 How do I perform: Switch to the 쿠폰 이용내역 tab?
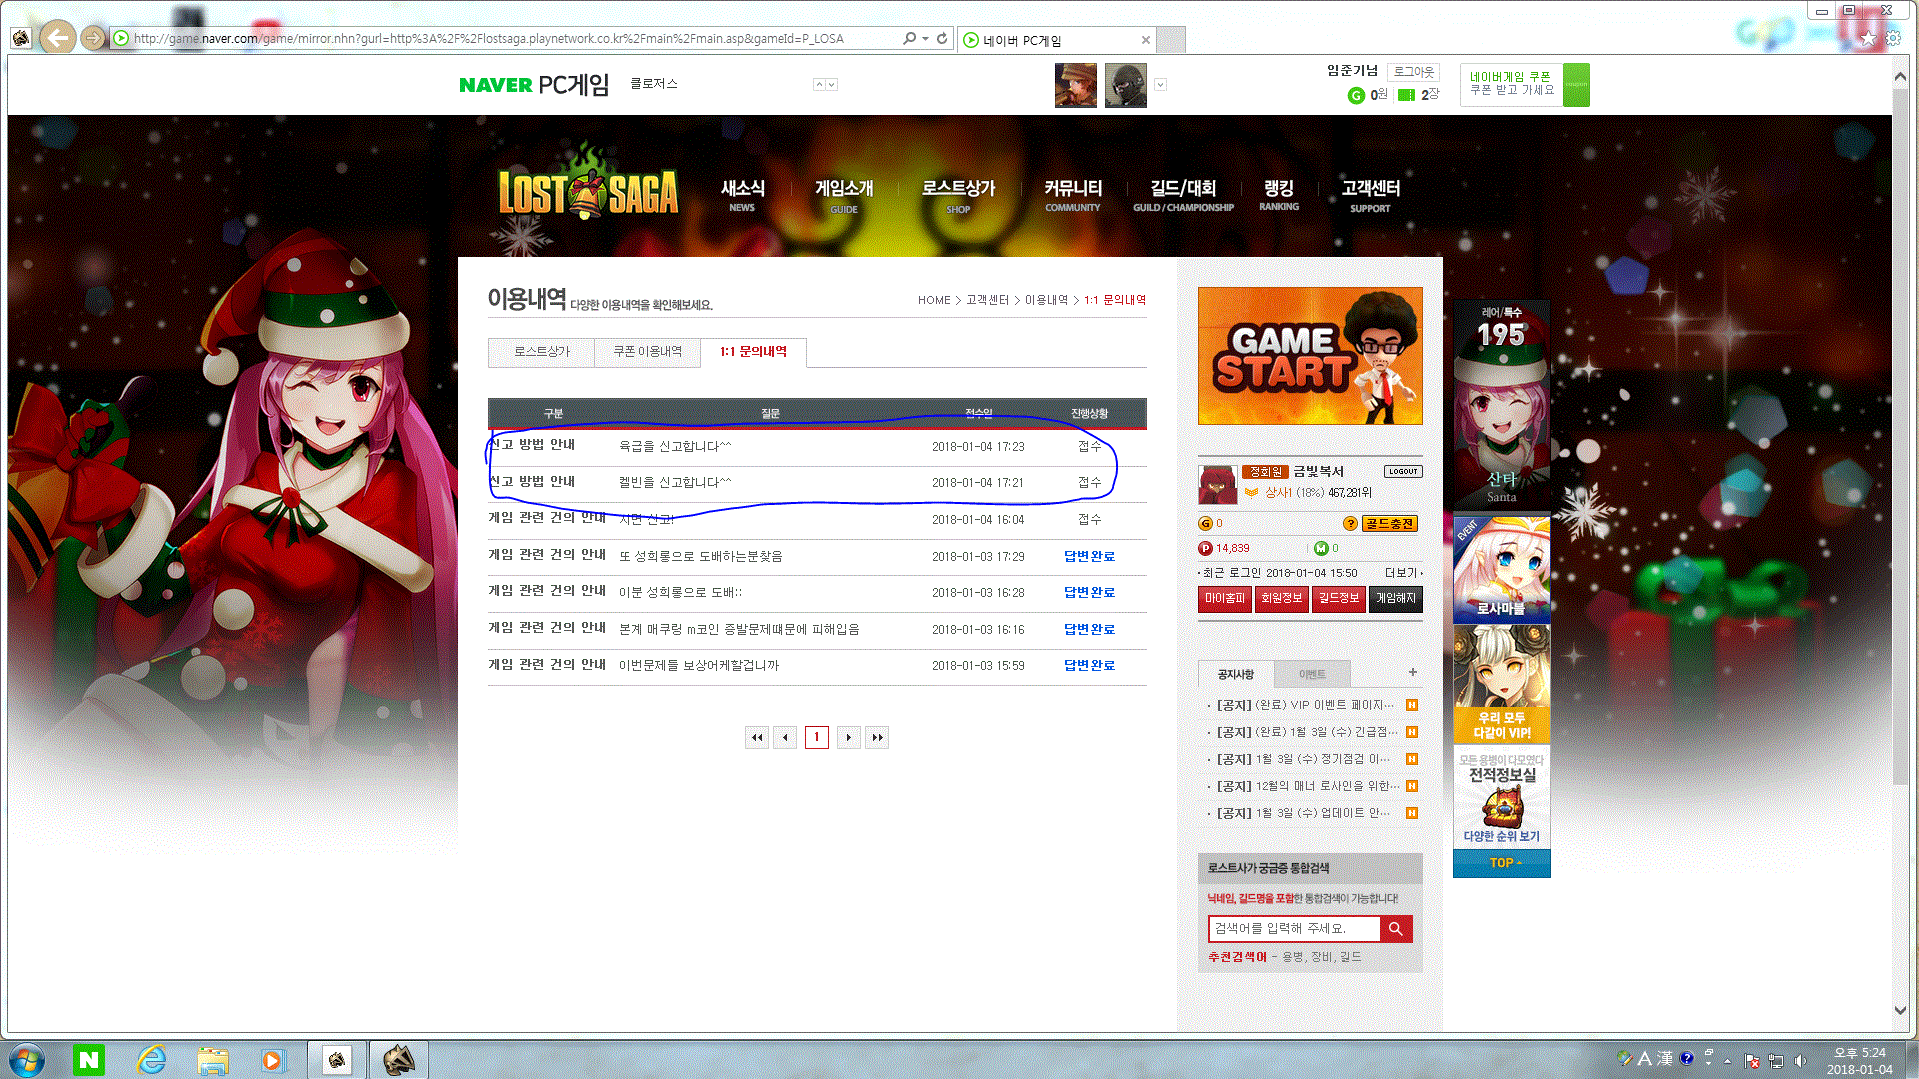pos(647,352)
